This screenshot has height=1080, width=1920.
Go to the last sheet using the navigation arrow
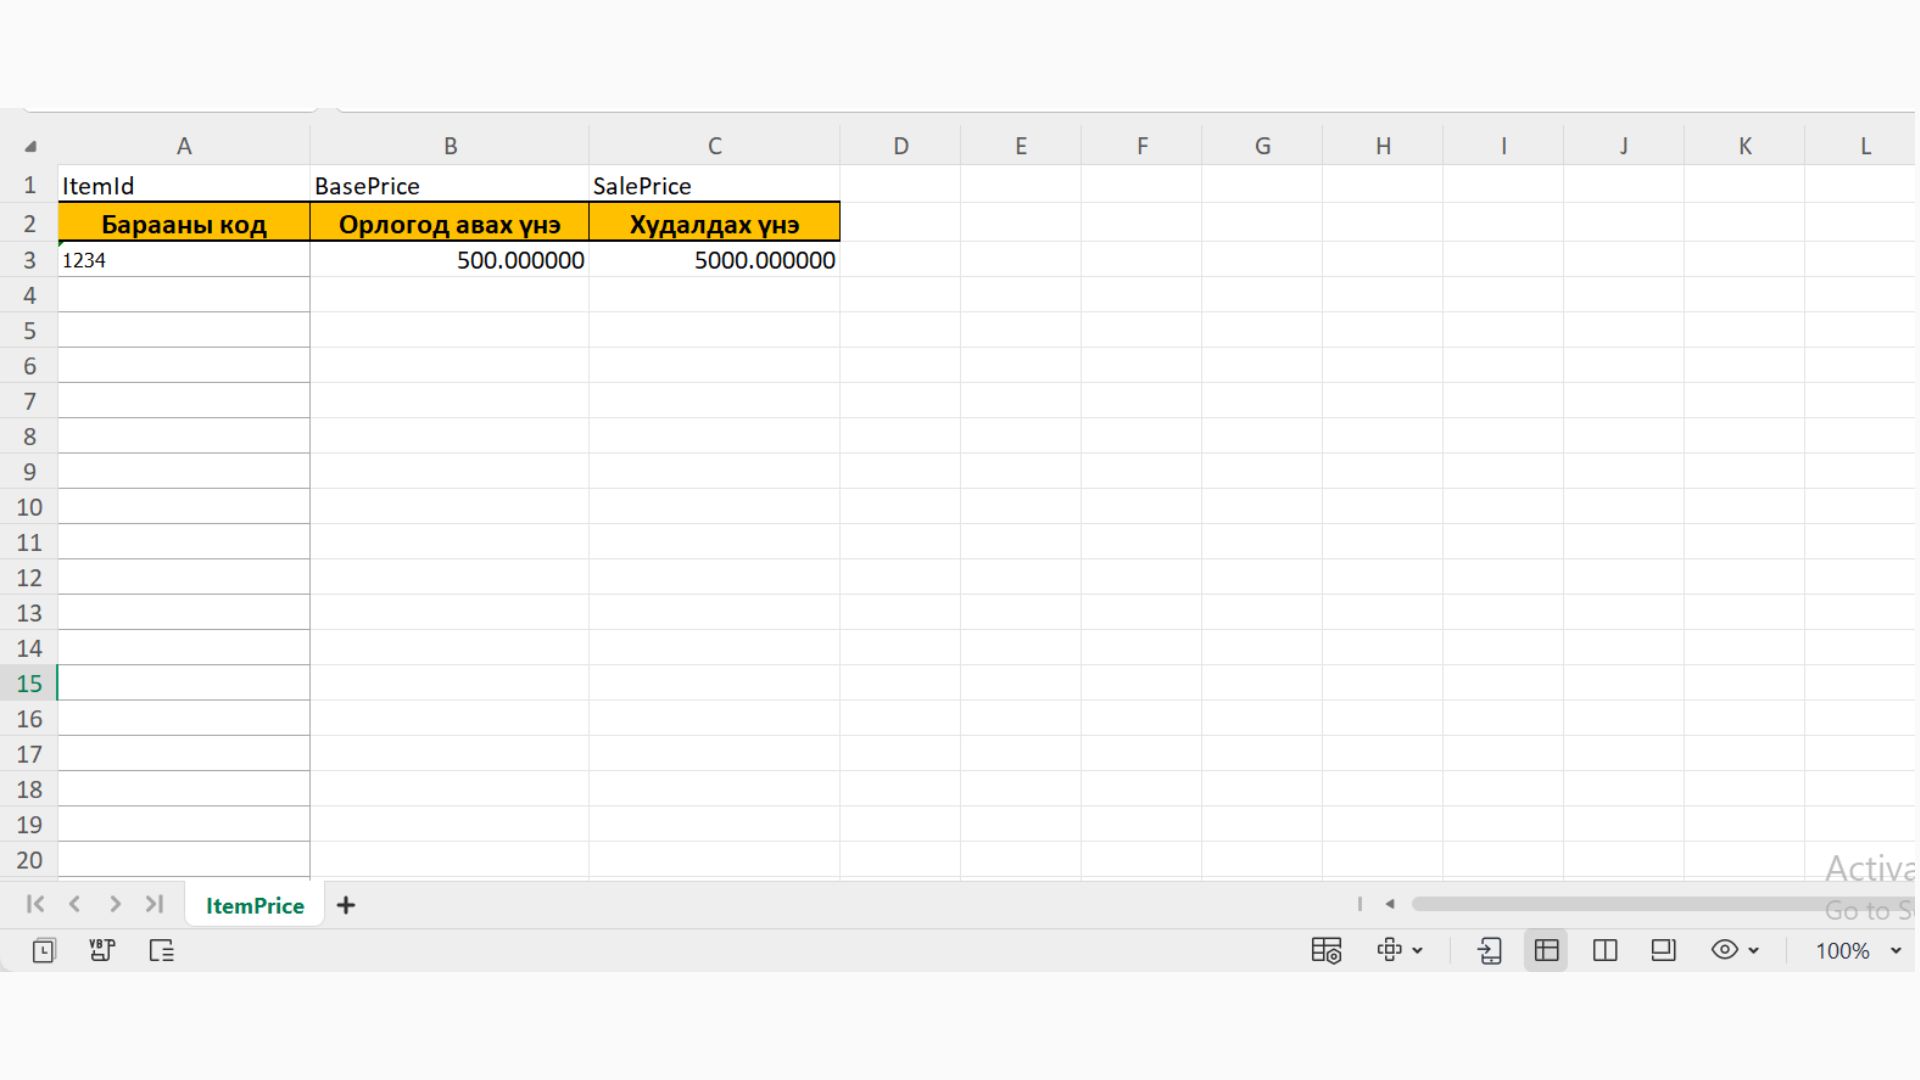154,904
